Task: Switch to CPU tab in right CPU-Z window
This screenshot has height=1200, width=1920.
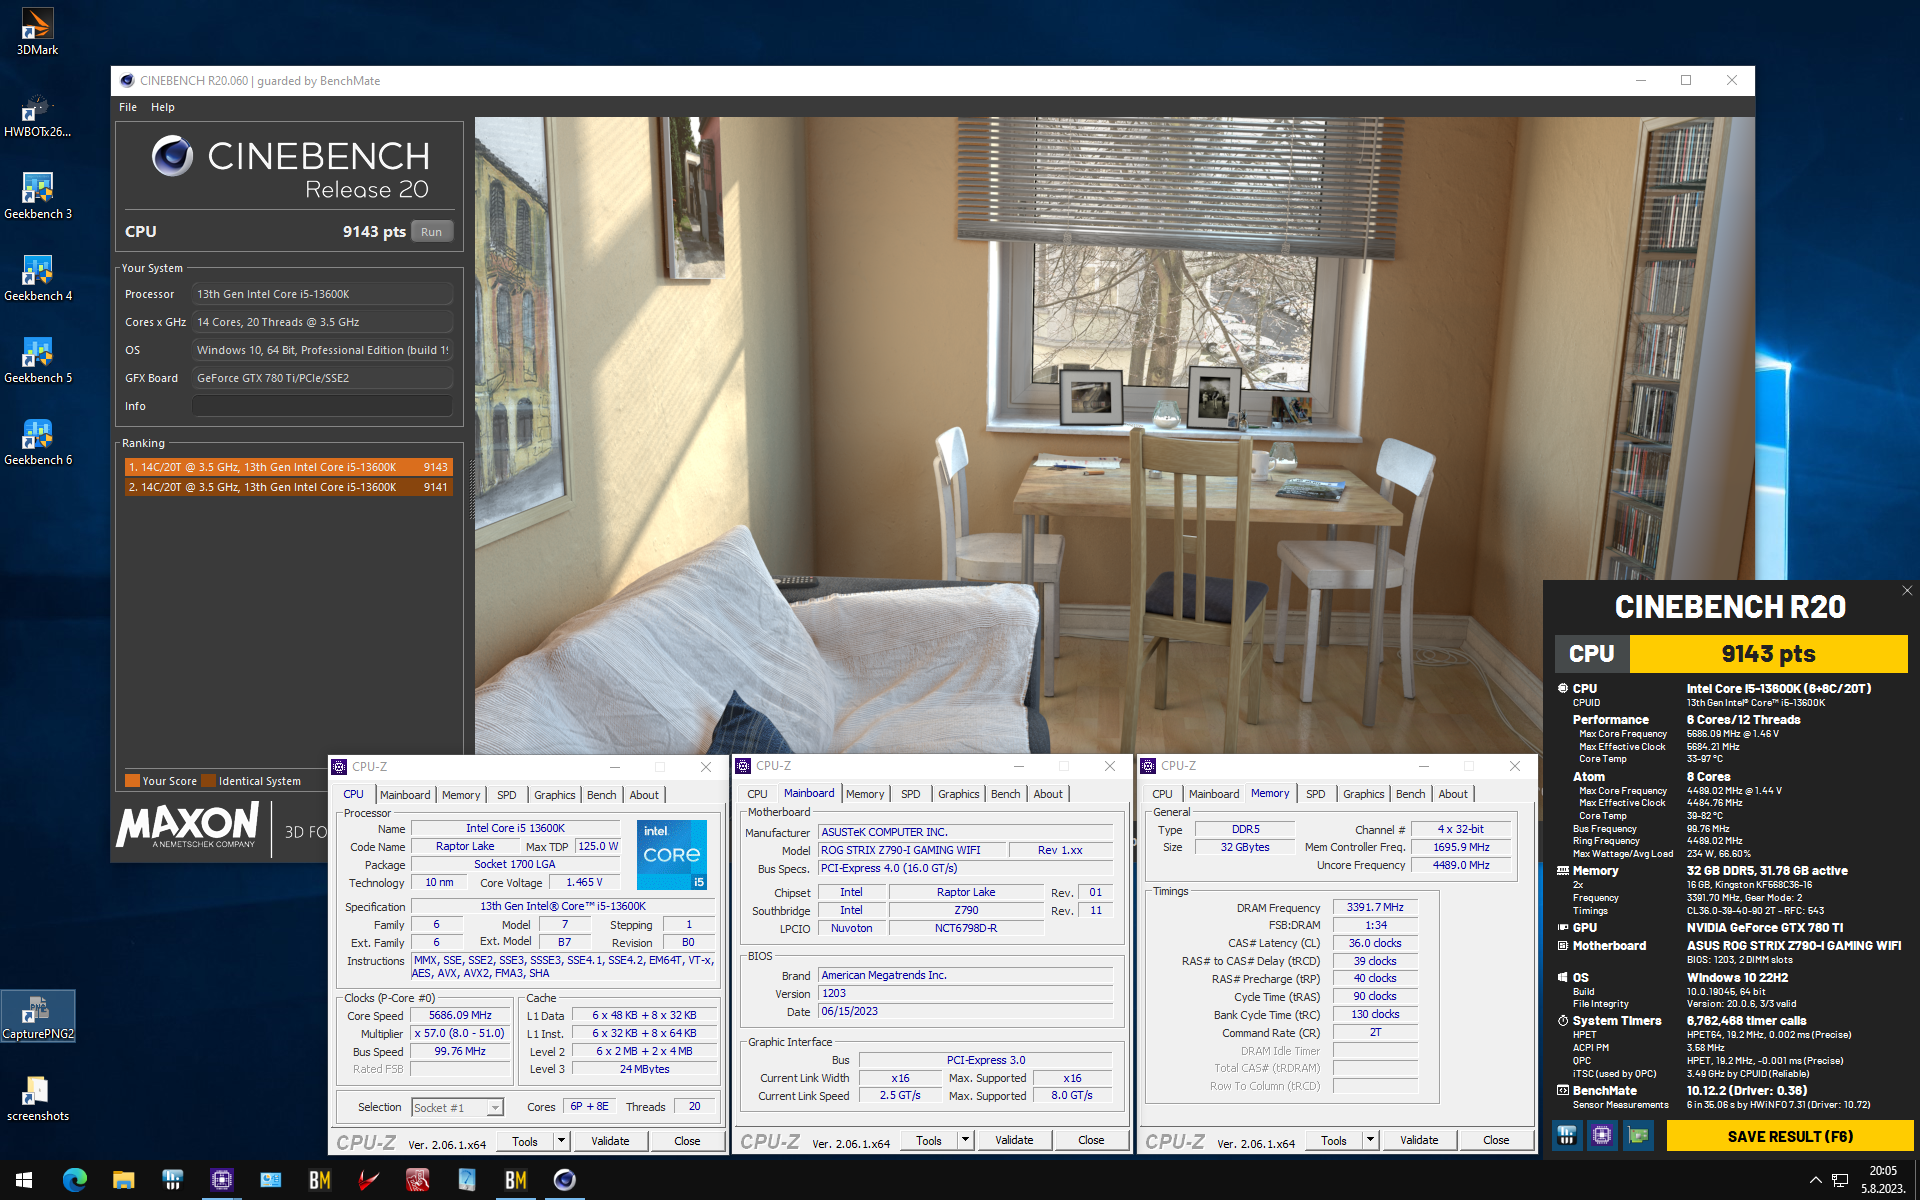Action: 1162,794
